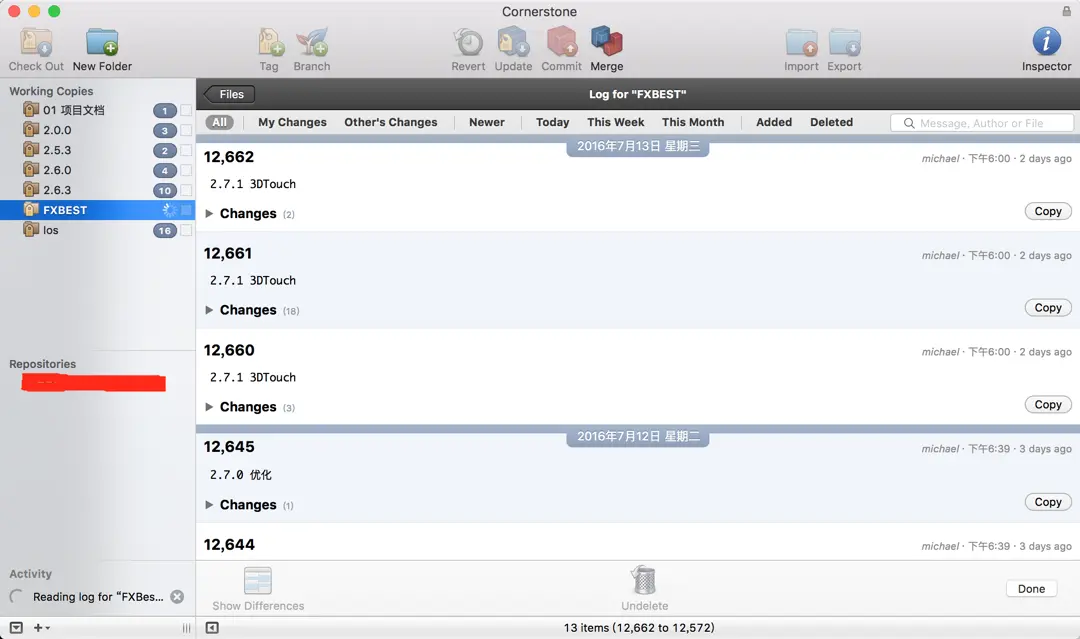Toggle checkbox beside 01 项目文档
1080x639 pixels.
tap(186, 110)
